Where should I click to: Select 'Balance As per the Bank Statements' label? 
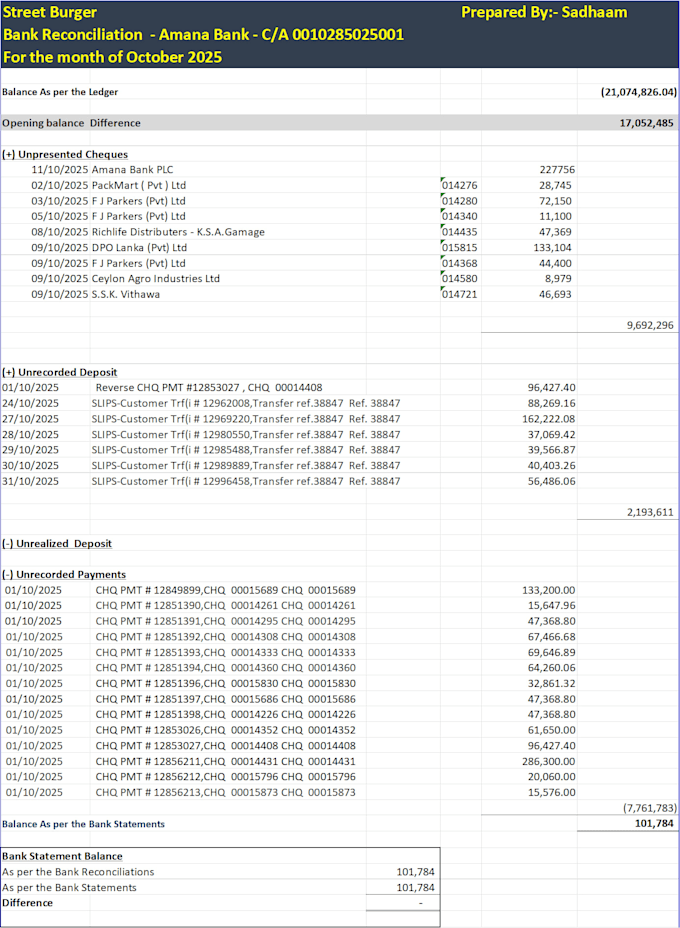(83, 824)
